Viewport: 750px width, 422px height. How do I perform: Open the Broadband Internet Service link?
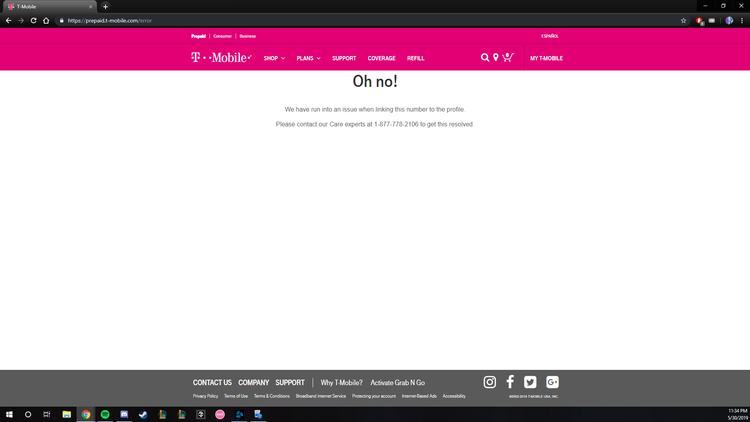pos(320,396)
